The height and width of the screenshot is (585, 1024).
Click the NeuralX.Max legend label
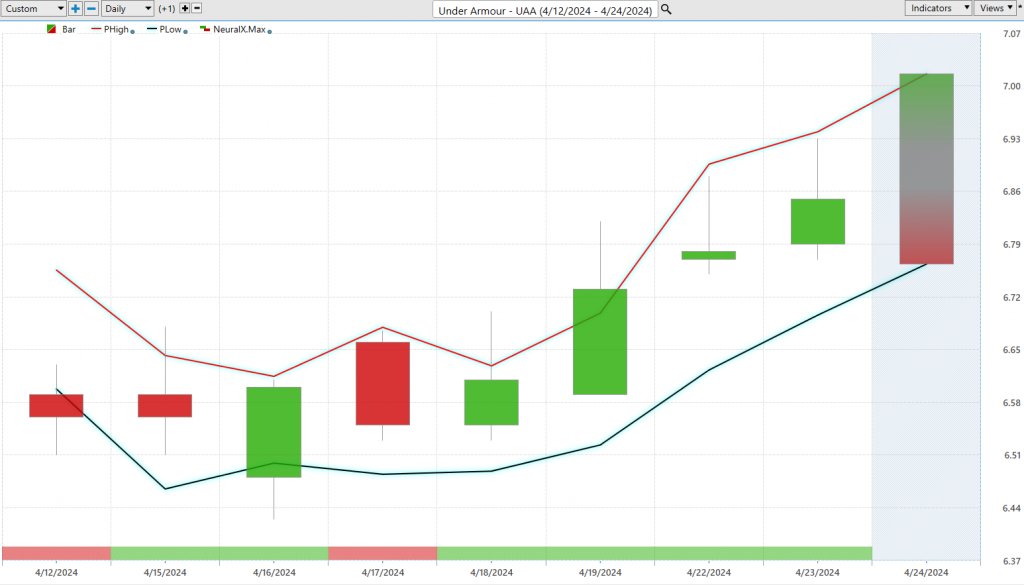pos(239,29)
